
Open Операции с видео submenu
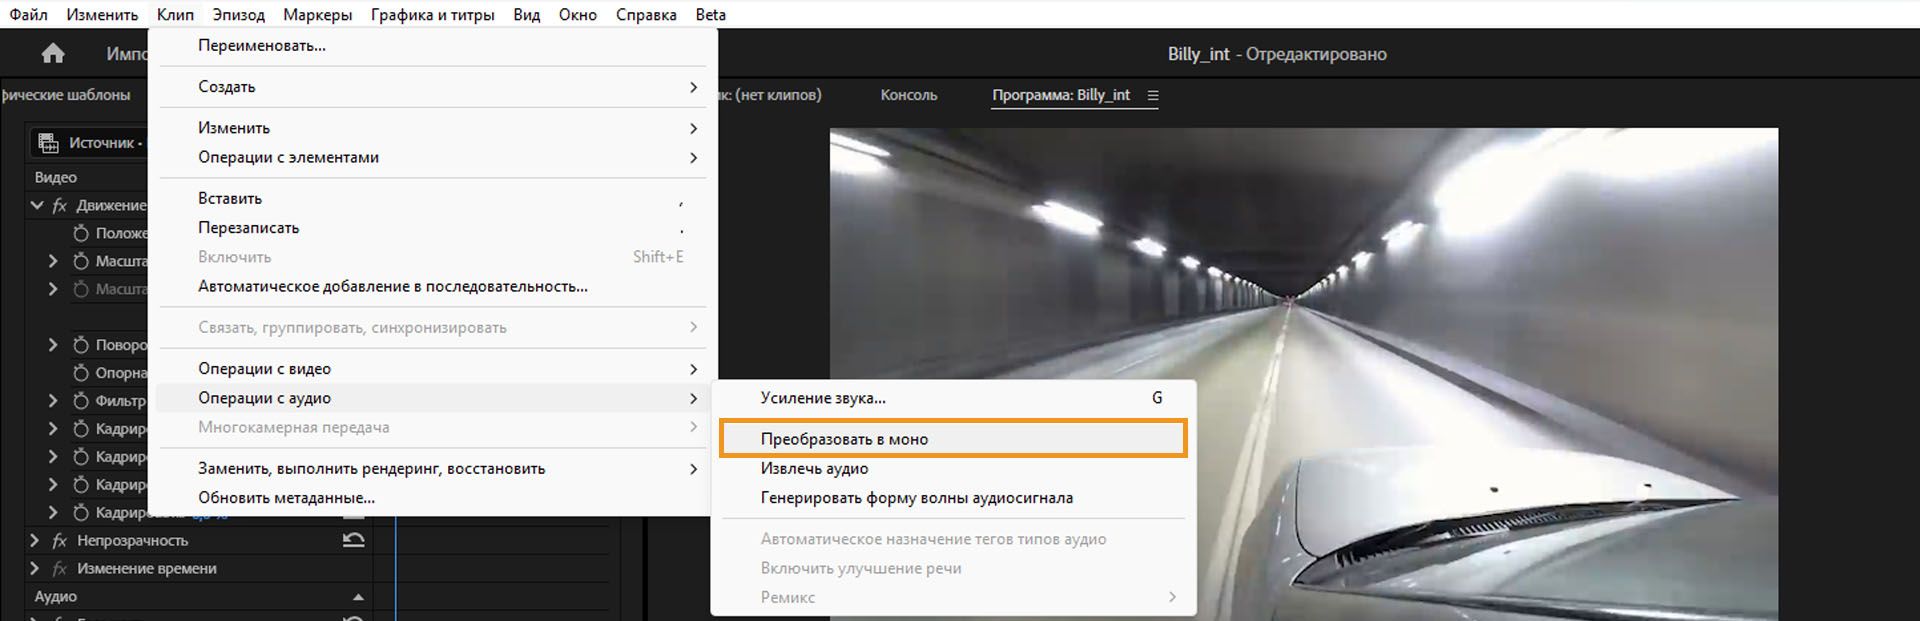433,369
